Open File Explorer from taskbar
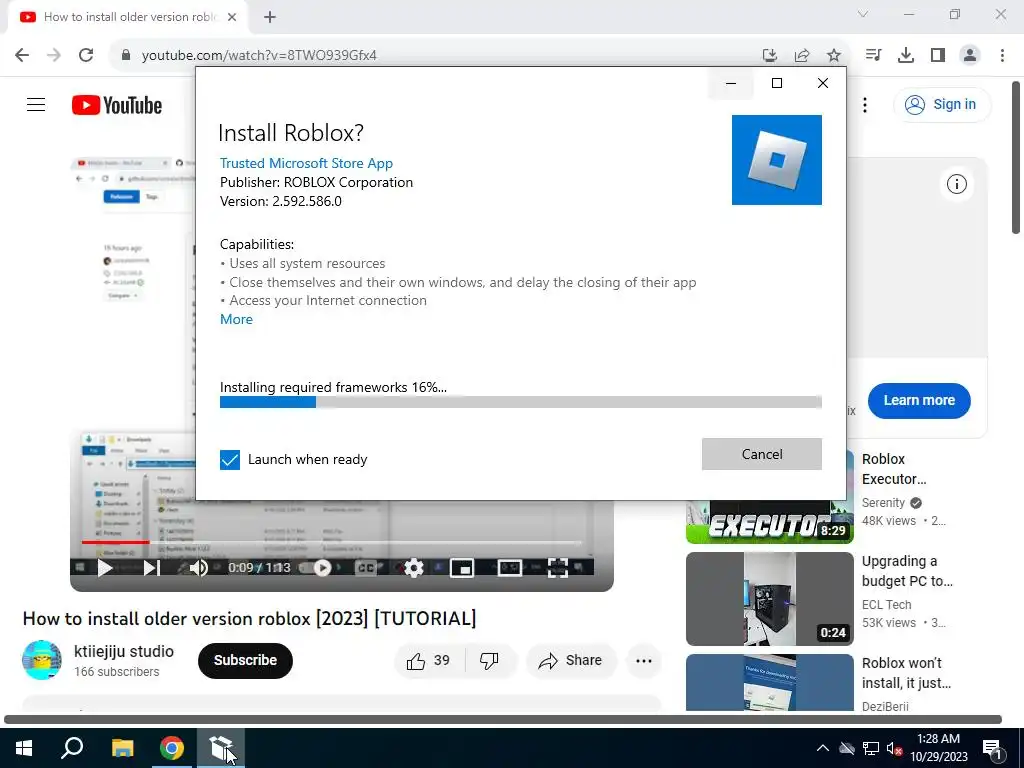Screen dimensions: 1024x768 (x=122, y=748)
